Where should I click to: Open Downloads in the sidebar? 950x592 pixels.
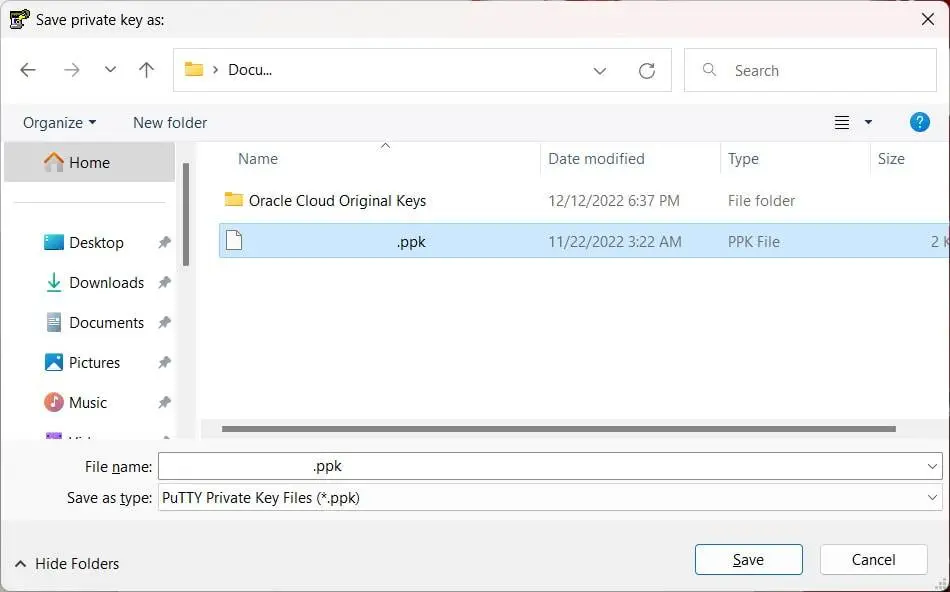pyautogui.click(x=106, y=282)
